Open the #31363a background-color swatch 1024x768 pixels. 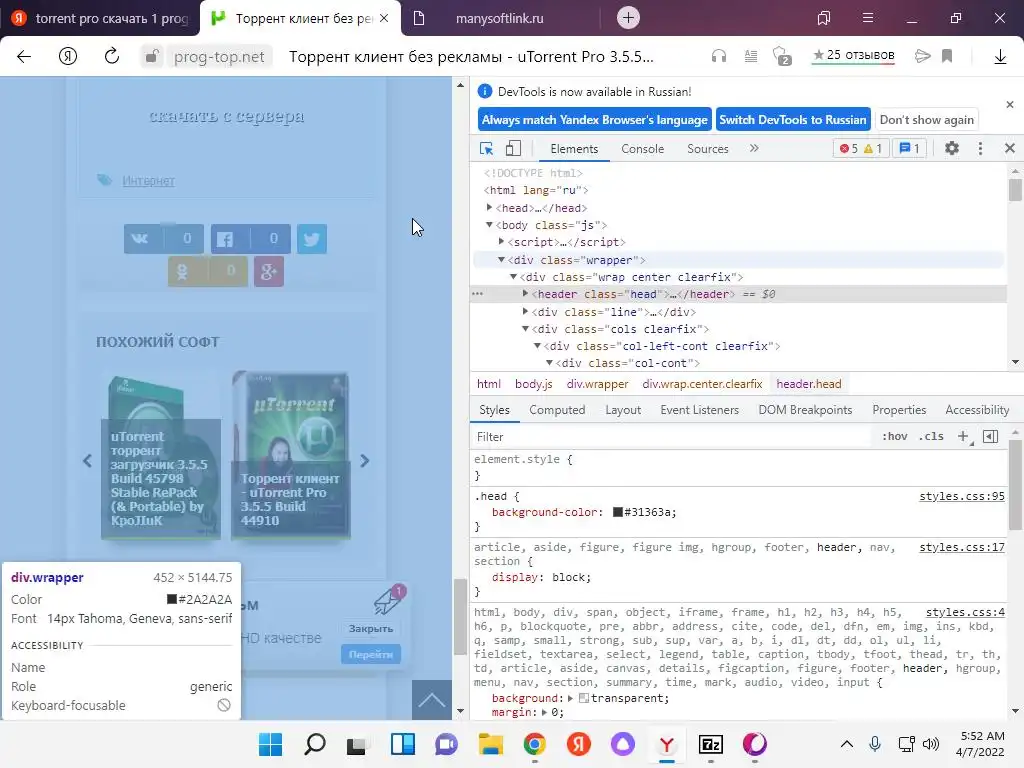tap(617, 512)
